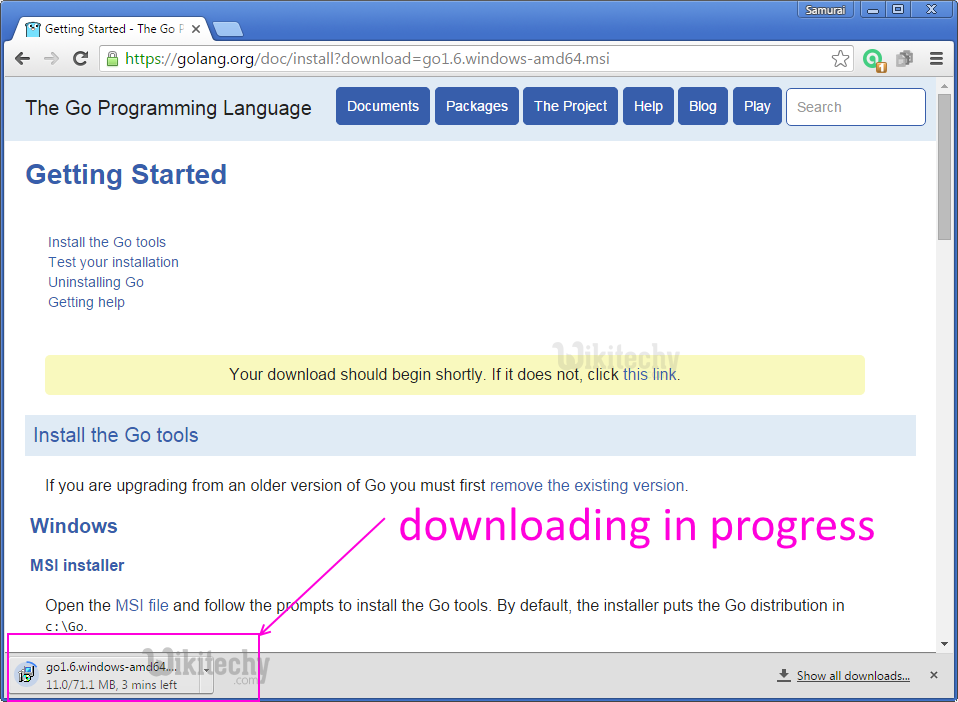This screenshot has width=958, height=702.
Task: Open 'remove the existing version' link
Action: point(587,486)
